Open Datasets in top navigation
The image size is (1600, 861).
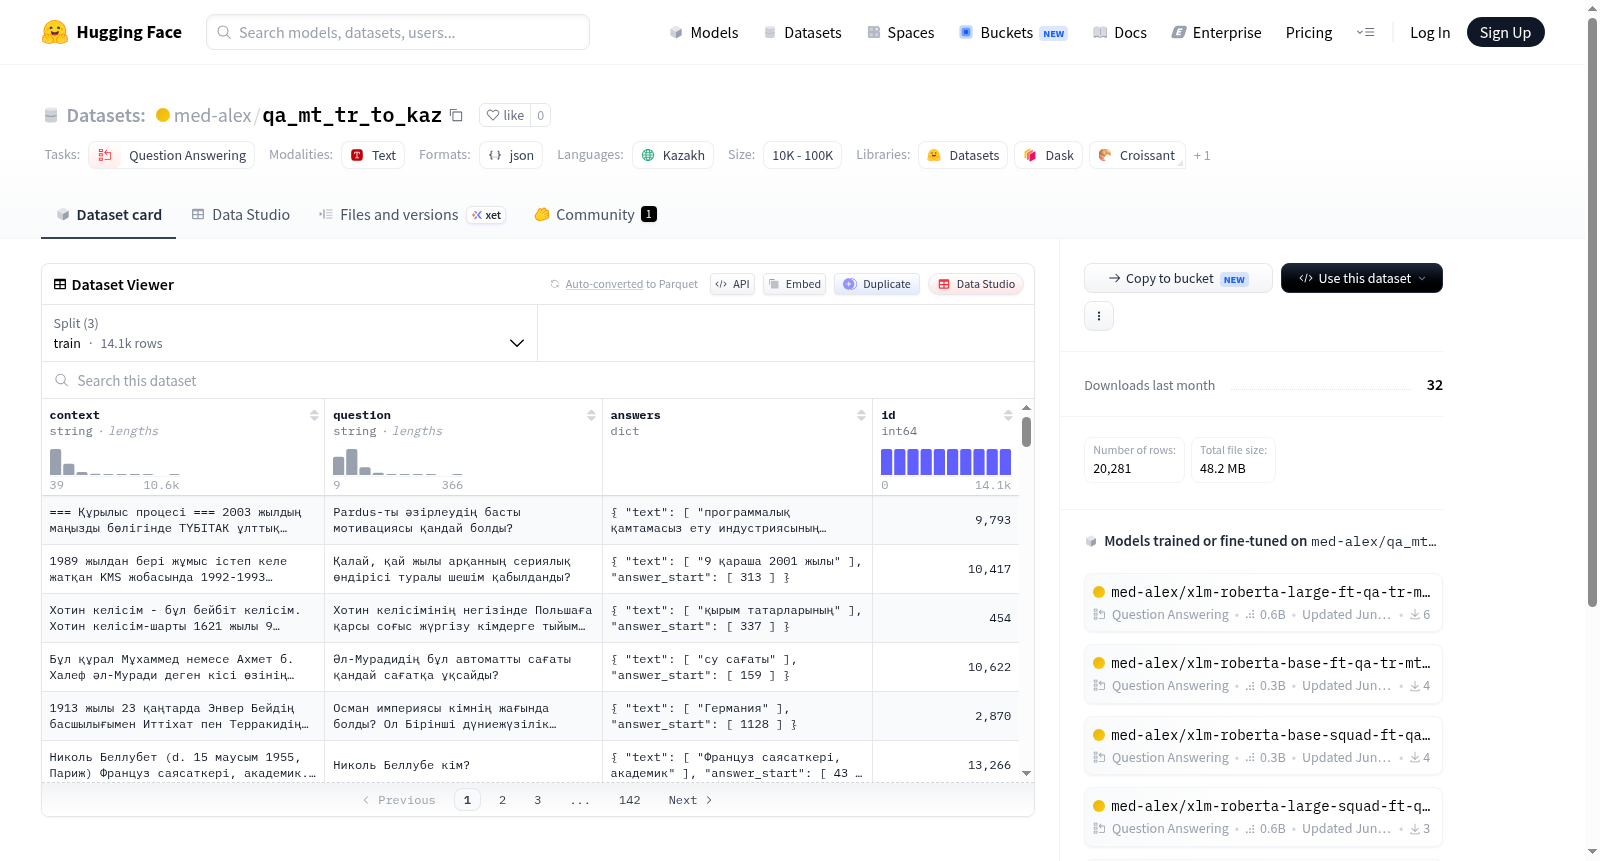pyautogui.click(x=802, y=32)
